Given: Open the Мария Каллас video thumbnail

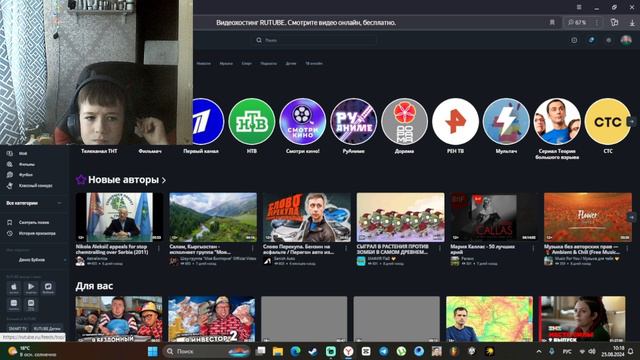Looking at the screenshot, I should [494, 217].
